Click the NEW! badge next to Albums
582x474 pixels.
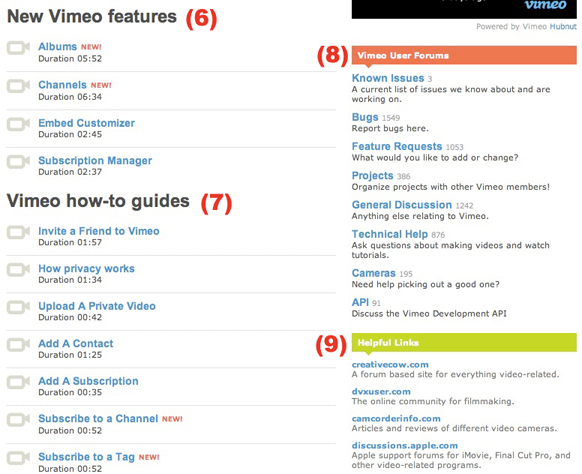[x=91, y=47]
